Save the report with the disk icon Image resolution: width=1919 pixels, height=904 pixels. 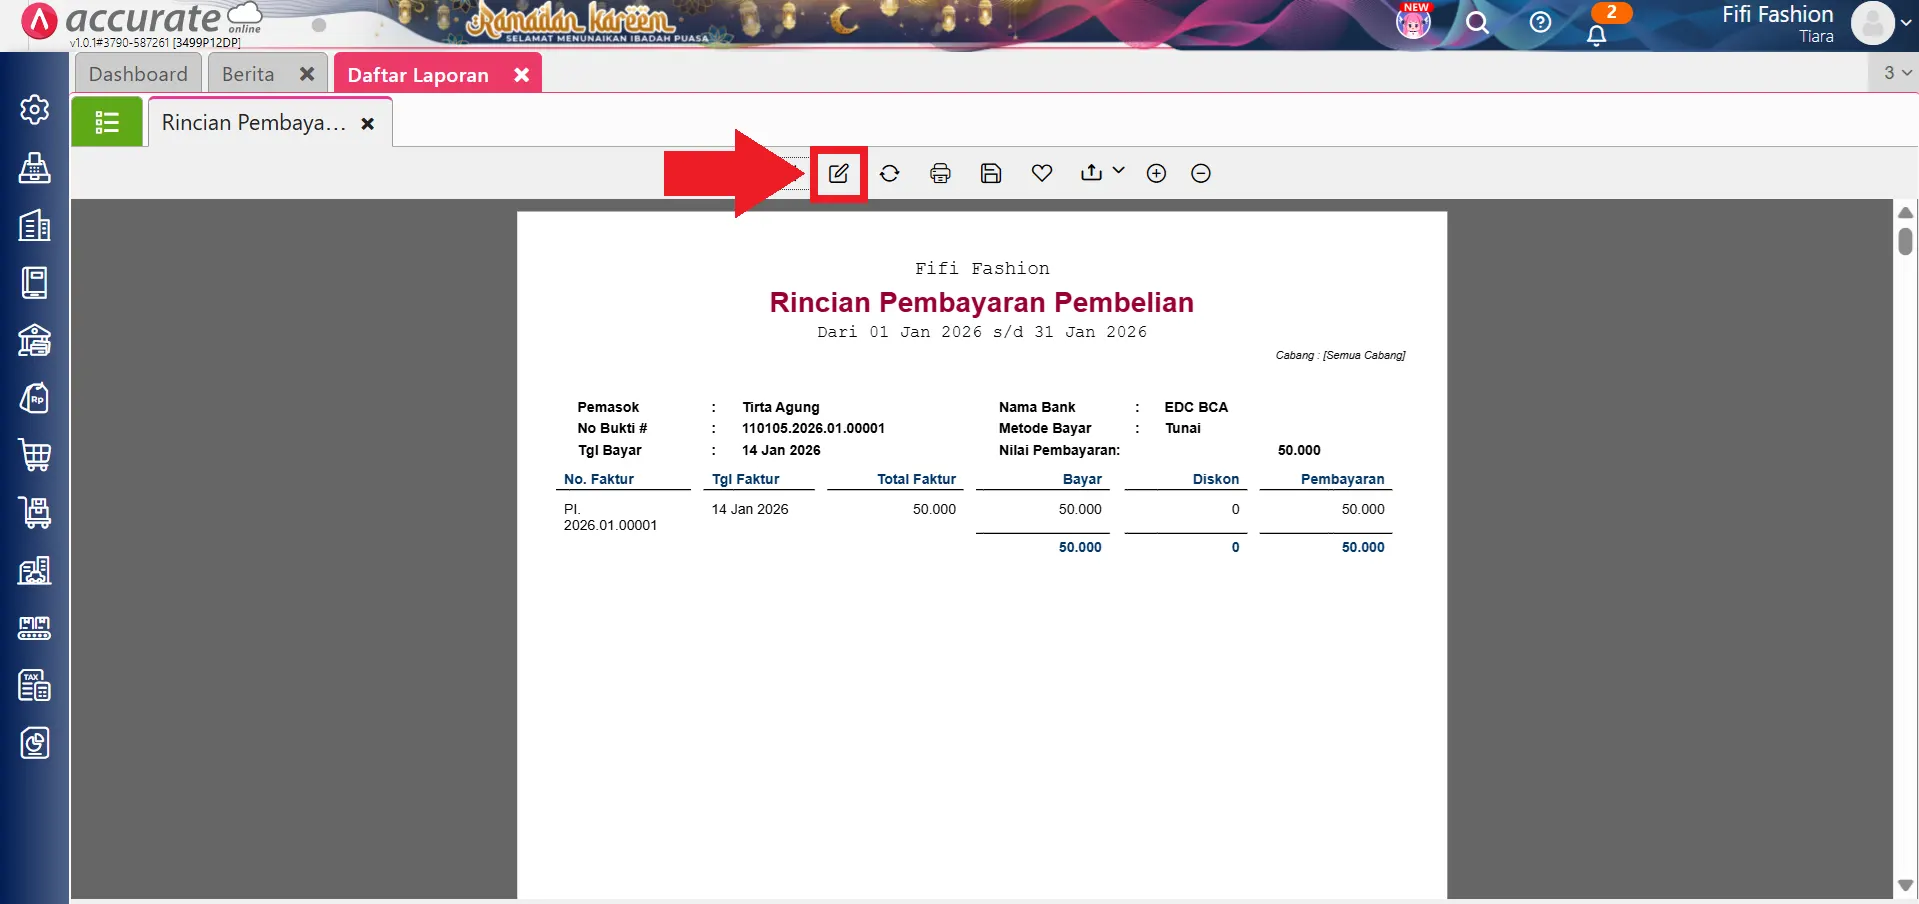pyautogui.click(x=990, y=173)
